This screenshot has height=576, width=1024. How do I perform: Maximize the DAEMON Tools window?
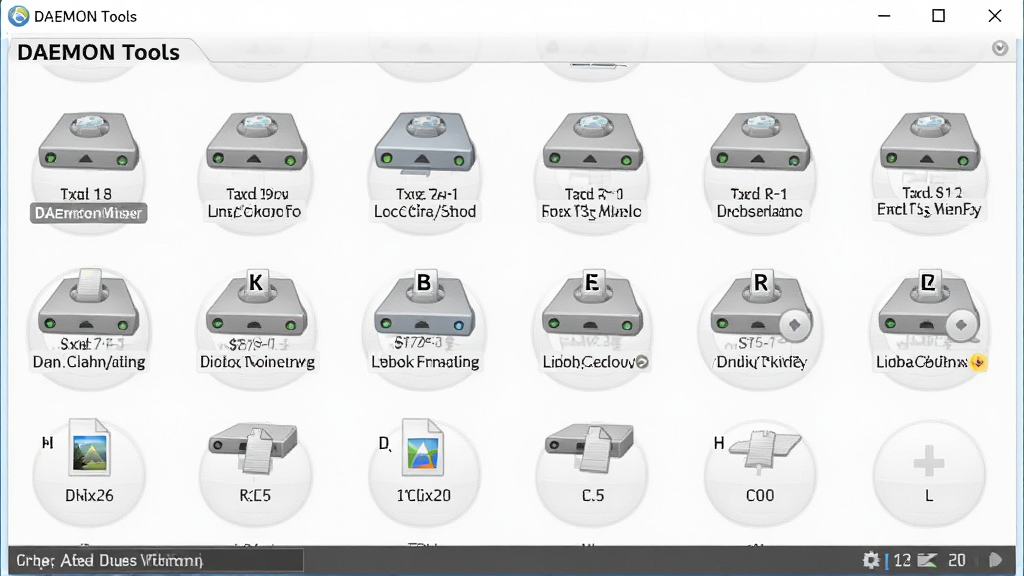coord(938,16)
